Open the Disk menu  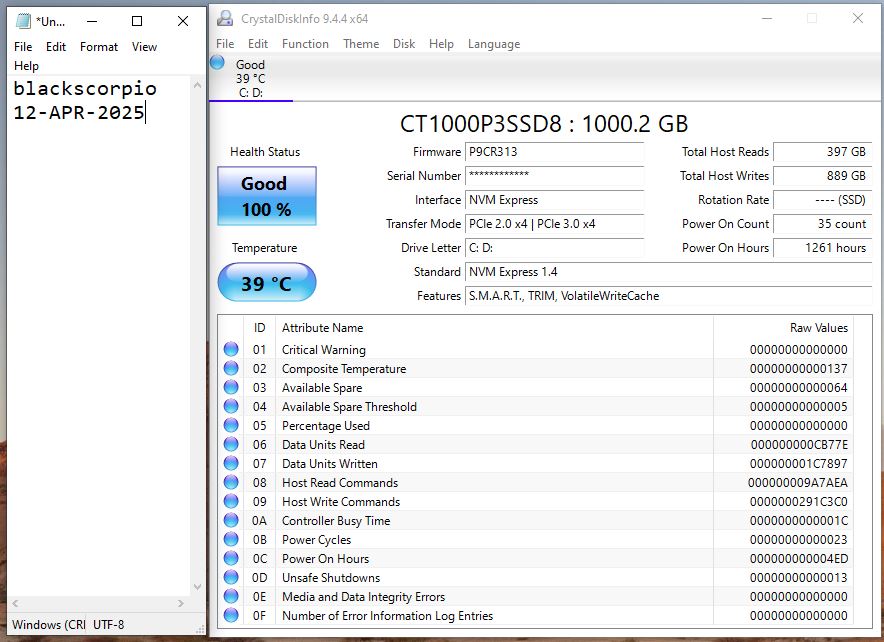(x=404, y=44)
